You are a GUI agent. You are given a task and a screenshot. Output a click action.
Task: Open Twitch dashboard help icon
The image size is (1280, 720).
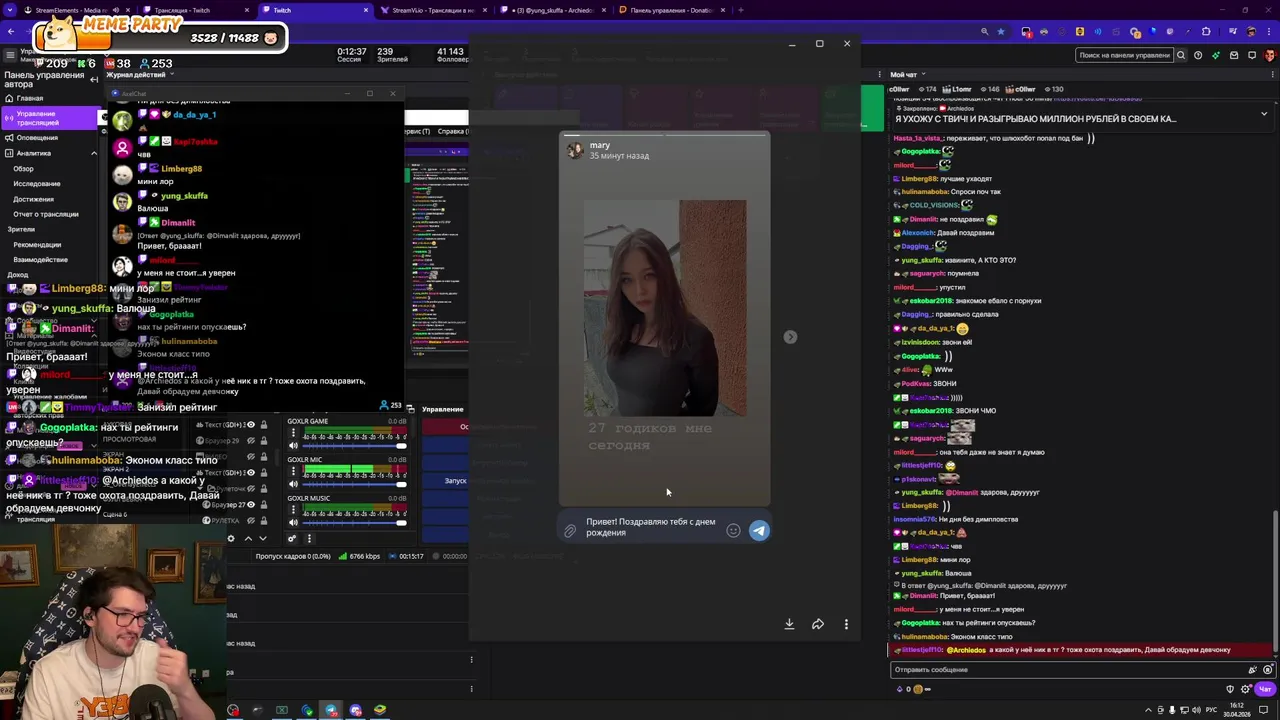(1198, 55)
